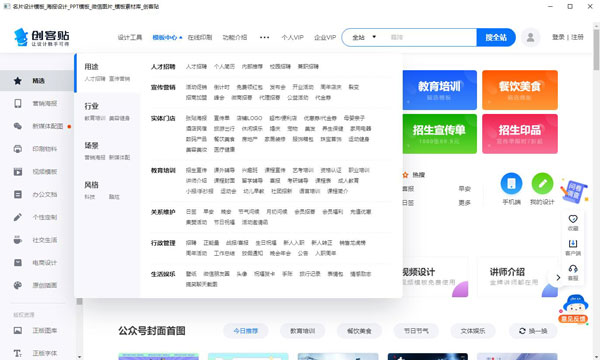Image resolution: width=600 pixels, height=360 pixels.
Task: Select 场景 category tab in dropdown panel
Action: (x=107, y=151)
